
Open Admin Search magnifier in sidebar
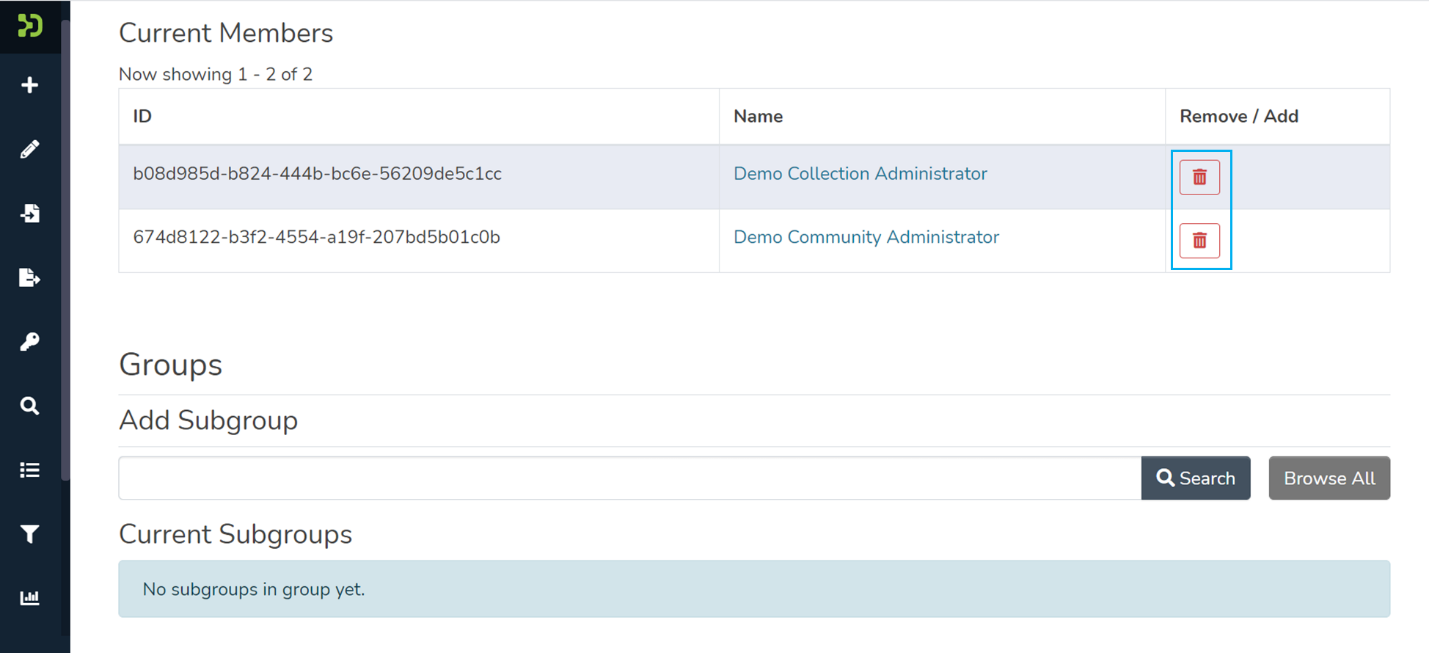tap(30, 406)
